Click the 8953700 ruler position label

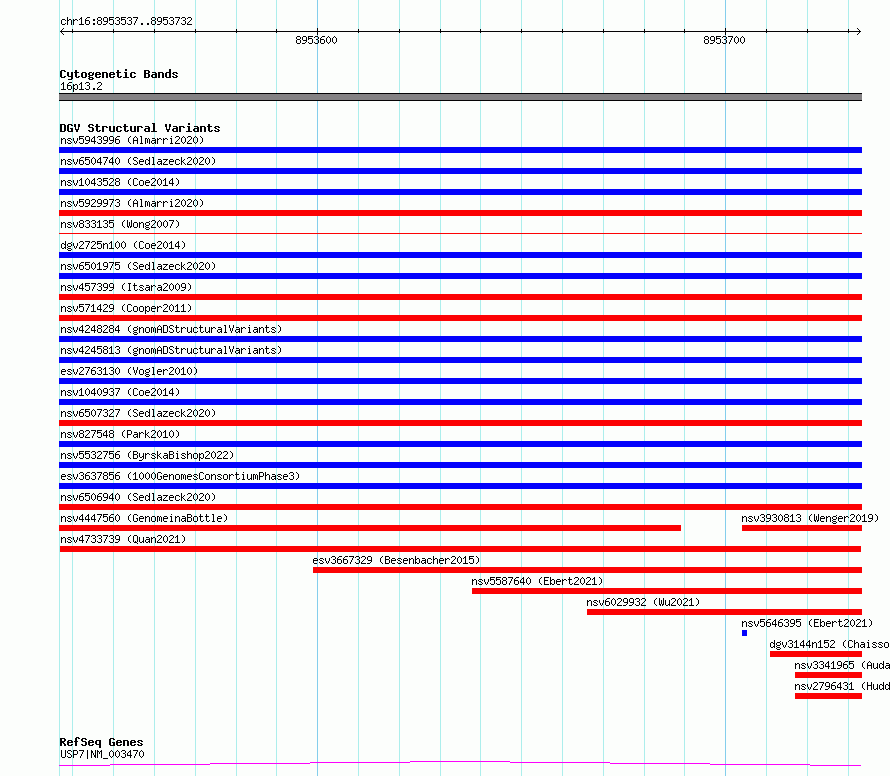click(x=724, y=40)
